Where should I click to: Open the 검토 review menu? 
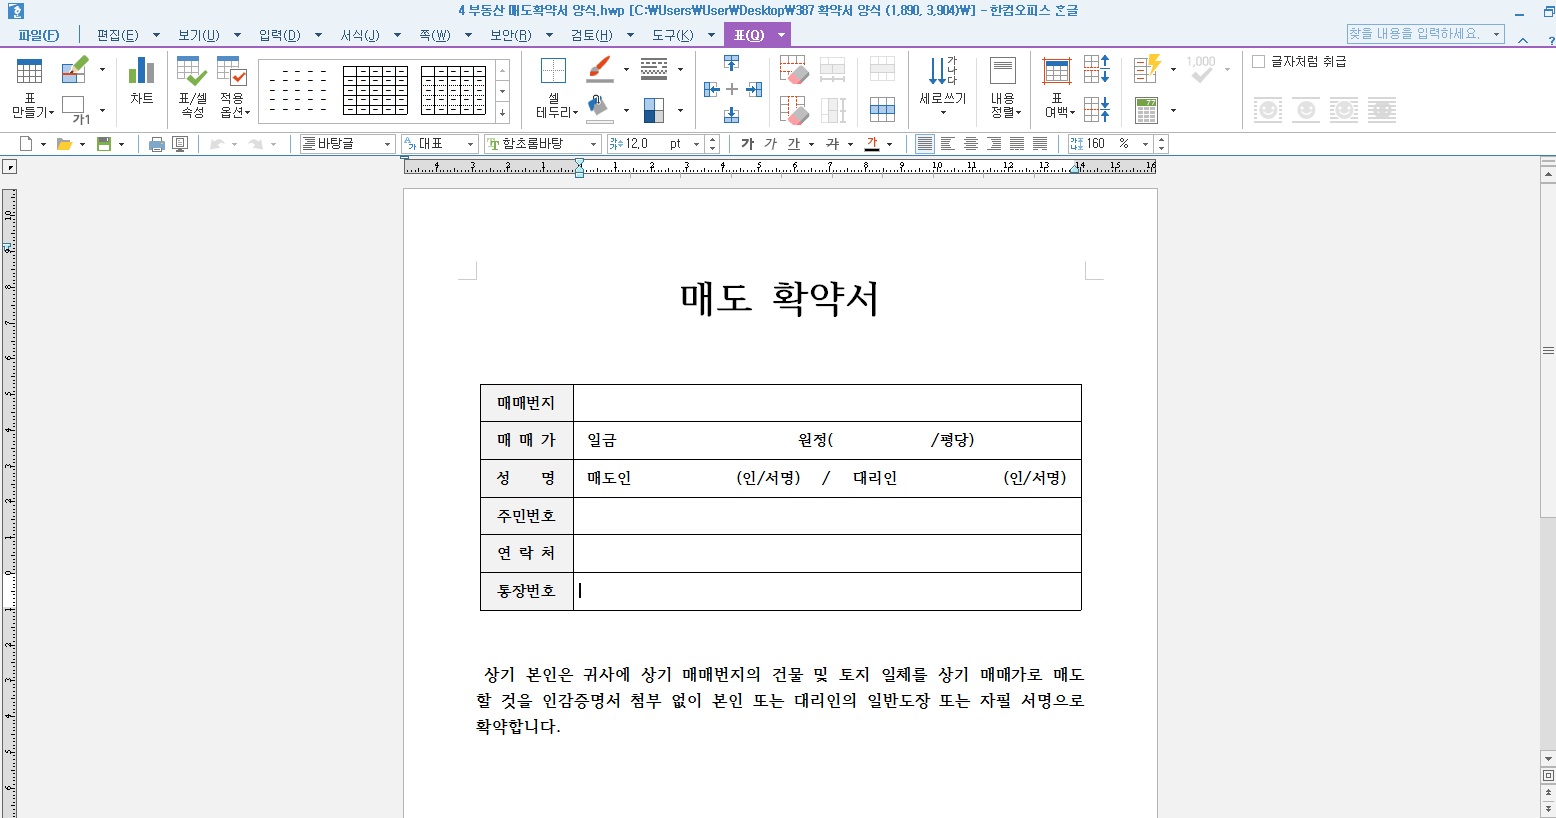pyautogui.click(x=591, y=35)
